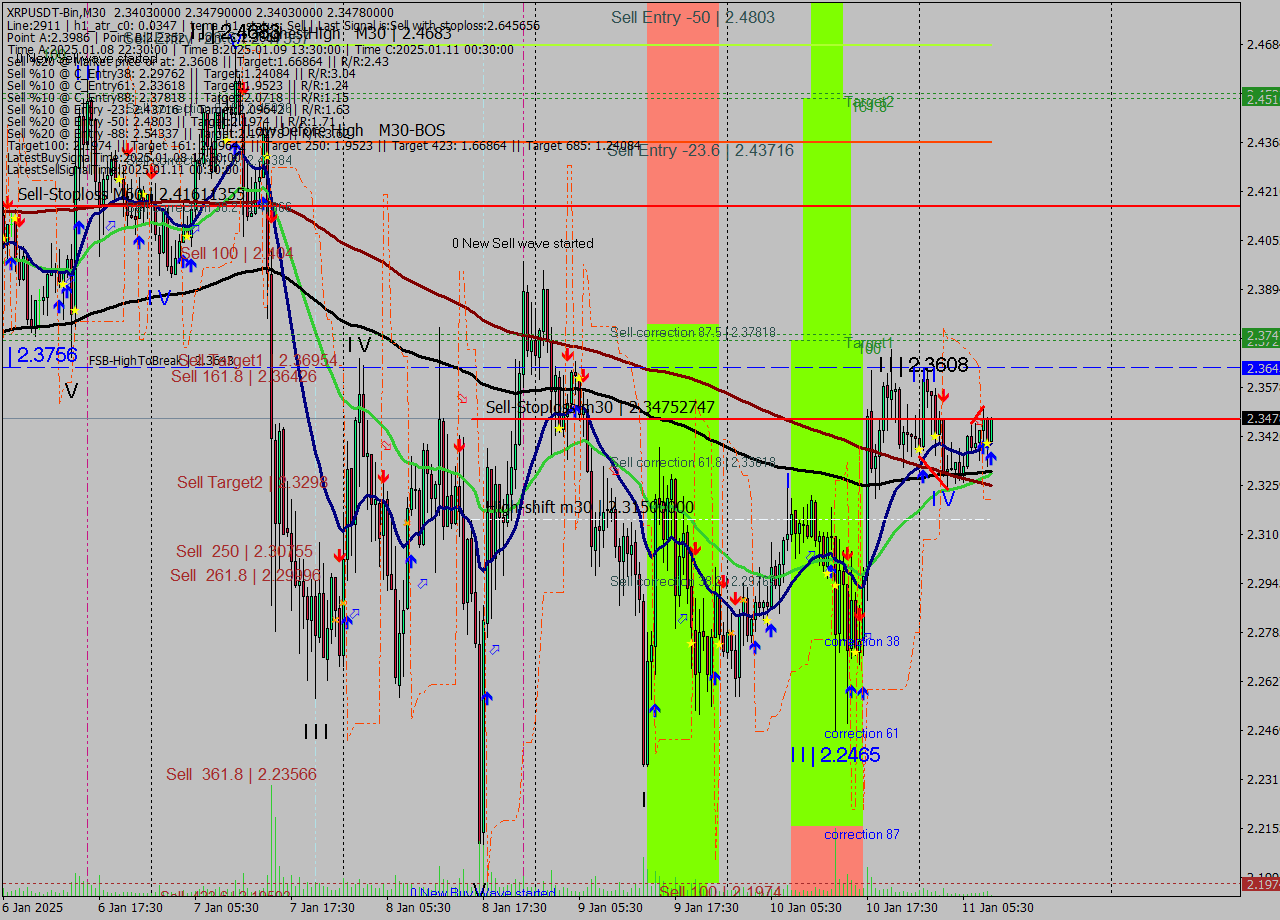Click the black 2.347 current price tag
This screenshot has width=1280, height=920.
pos(1260,418)
